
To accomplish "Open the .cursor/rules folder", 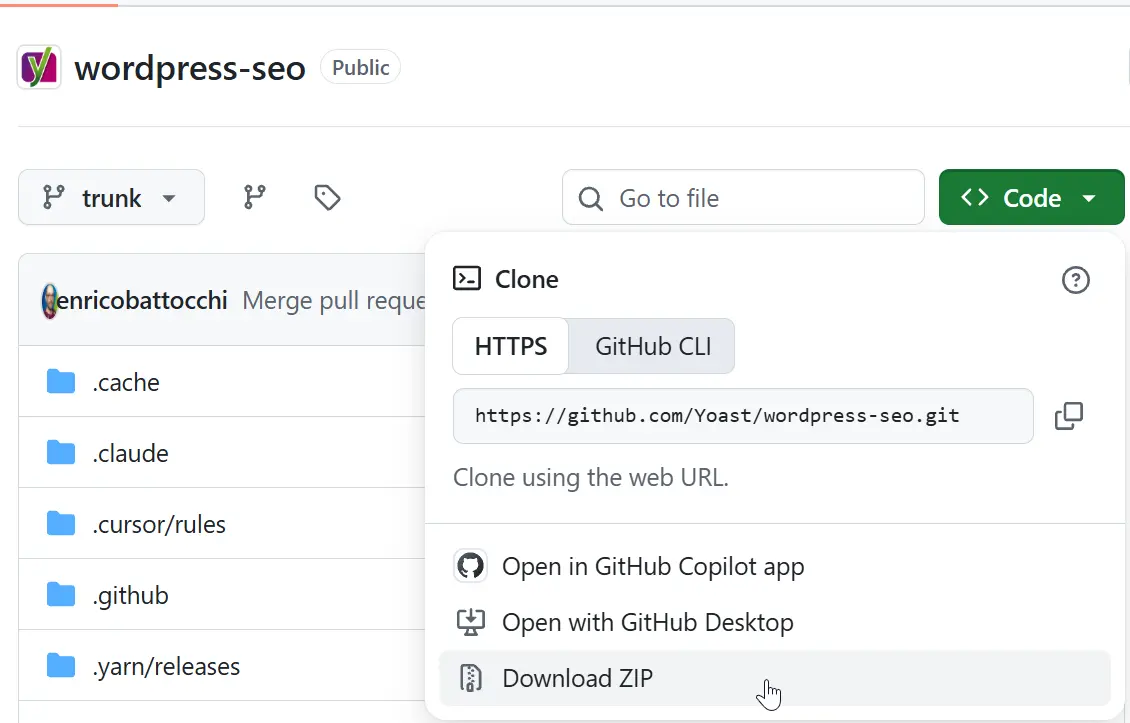I will (x=159, y=525).
